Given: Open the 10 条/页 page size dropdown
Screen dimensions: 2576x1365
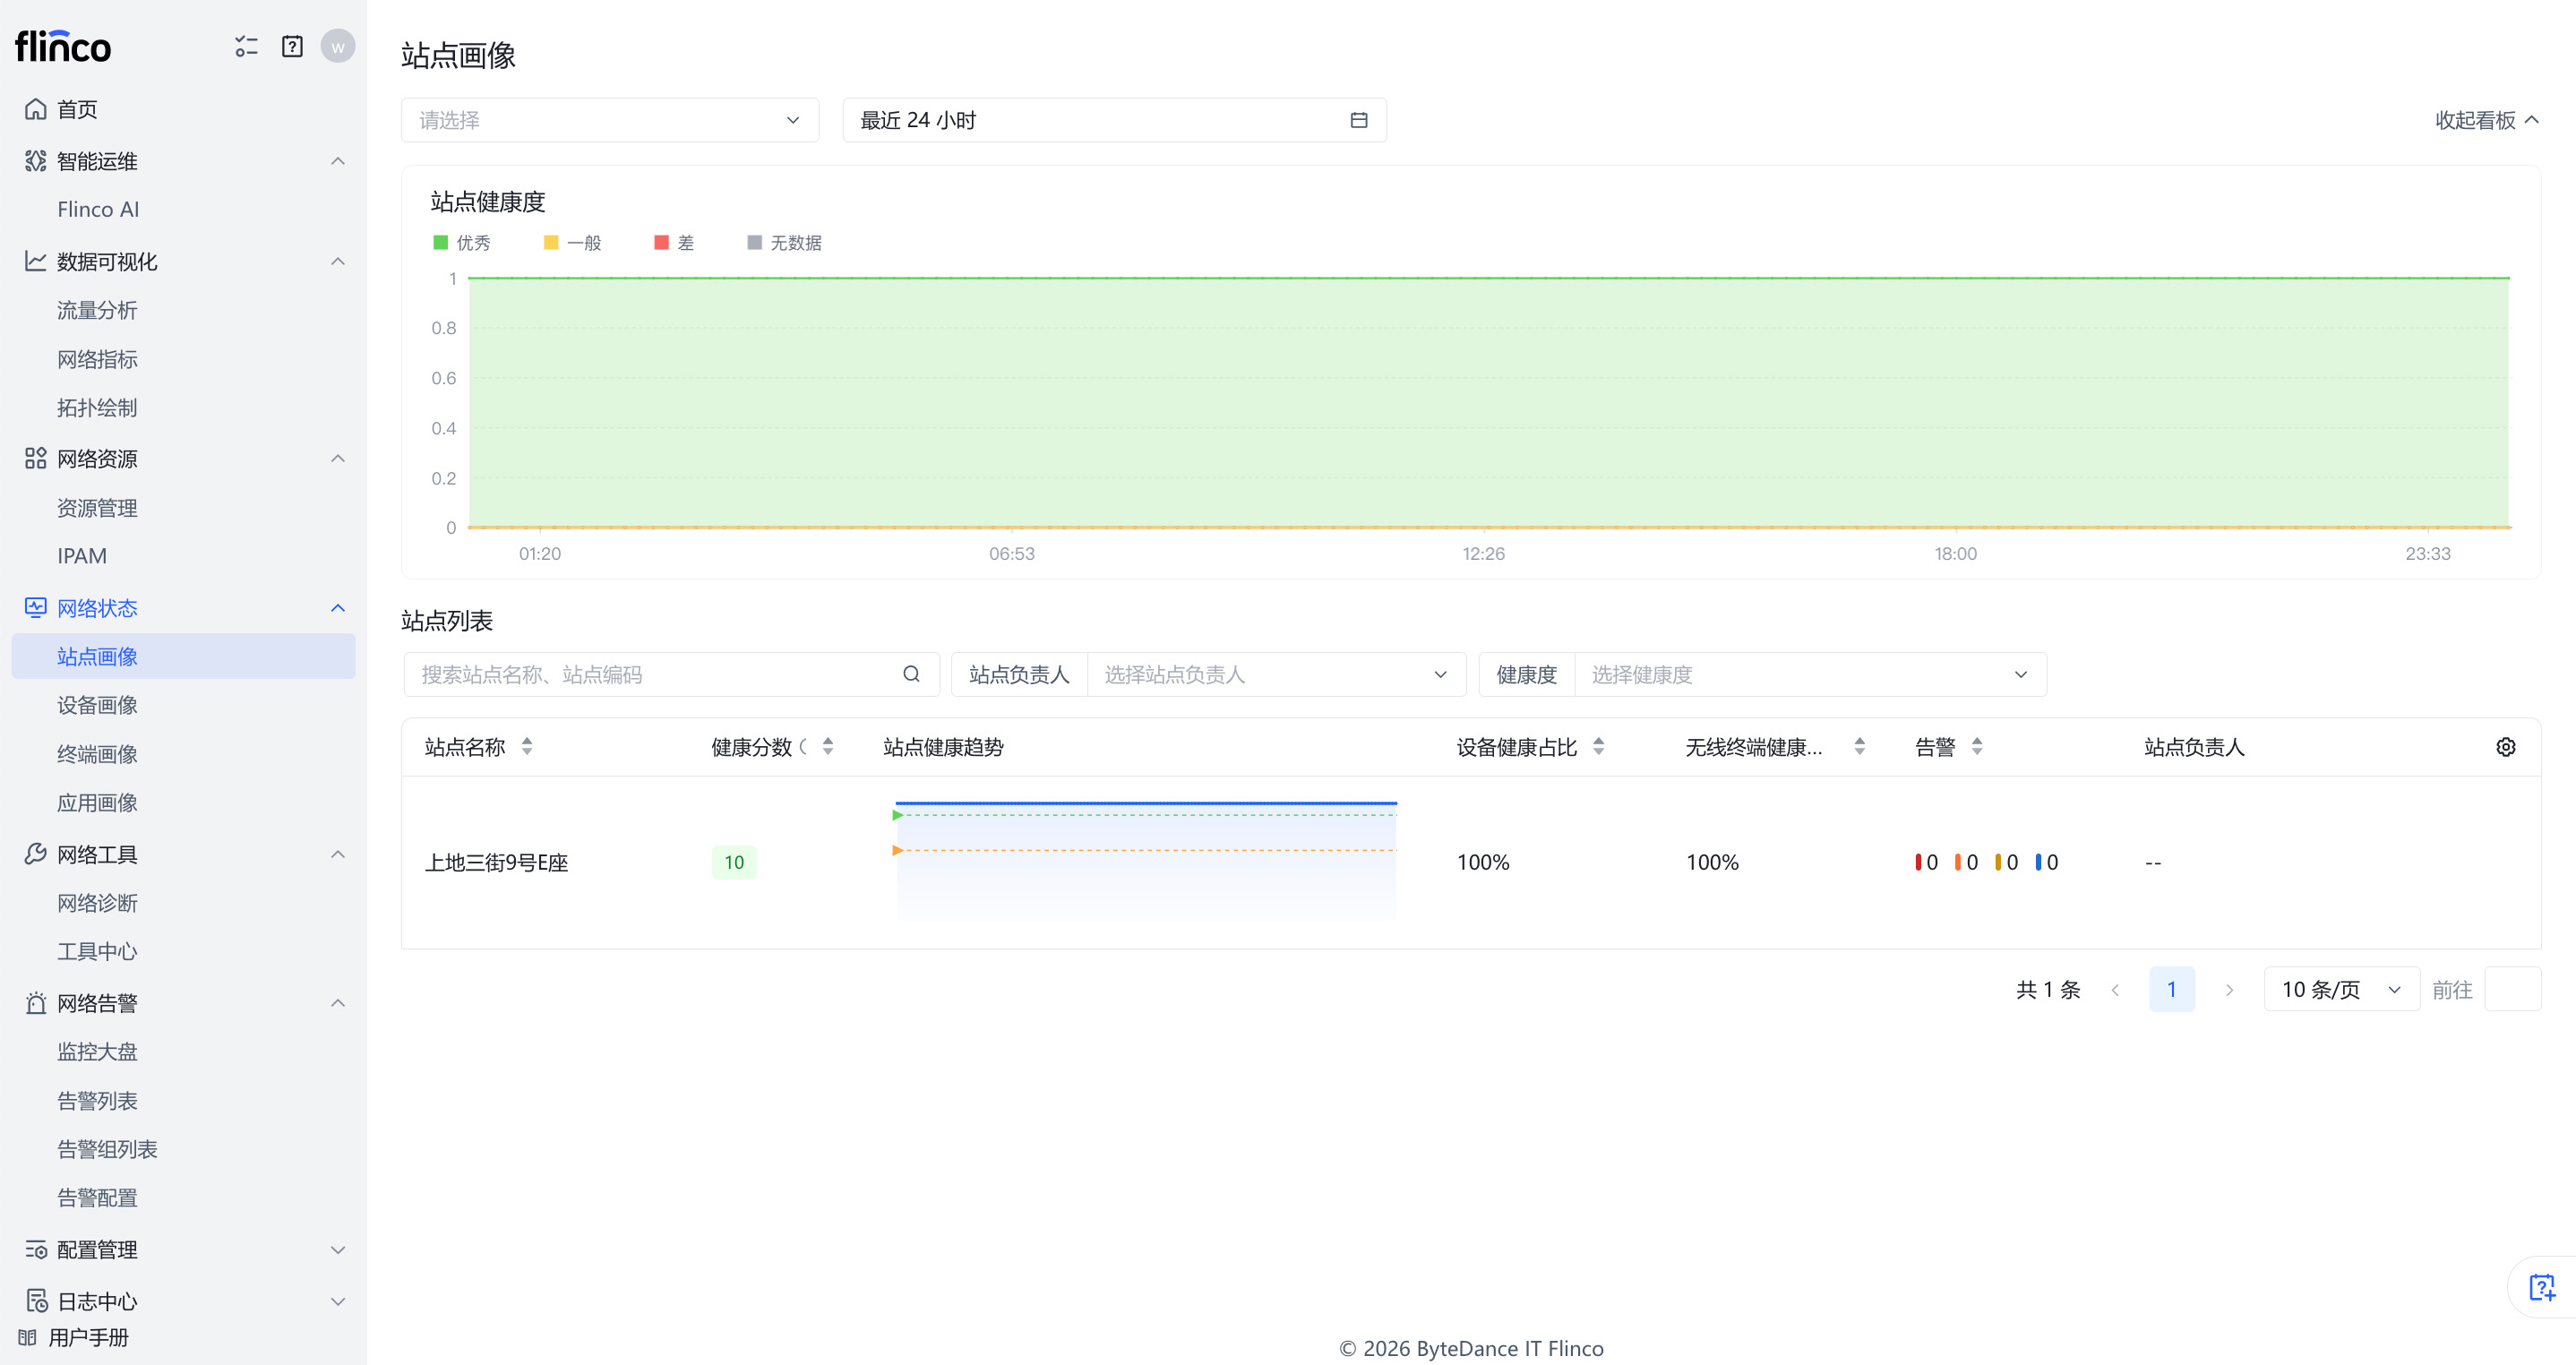Looking at the screenshot, I should pos(2340,989).
